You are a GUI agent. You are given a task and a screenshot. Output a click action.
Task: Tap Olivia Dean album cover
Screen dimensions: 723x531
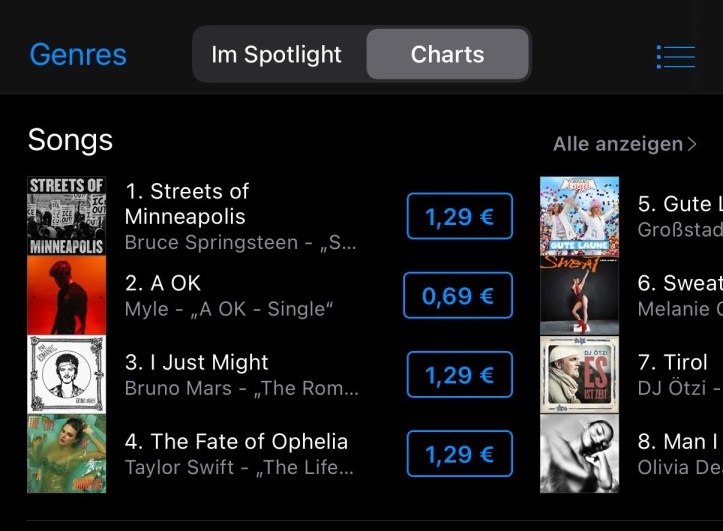point(580,454)
